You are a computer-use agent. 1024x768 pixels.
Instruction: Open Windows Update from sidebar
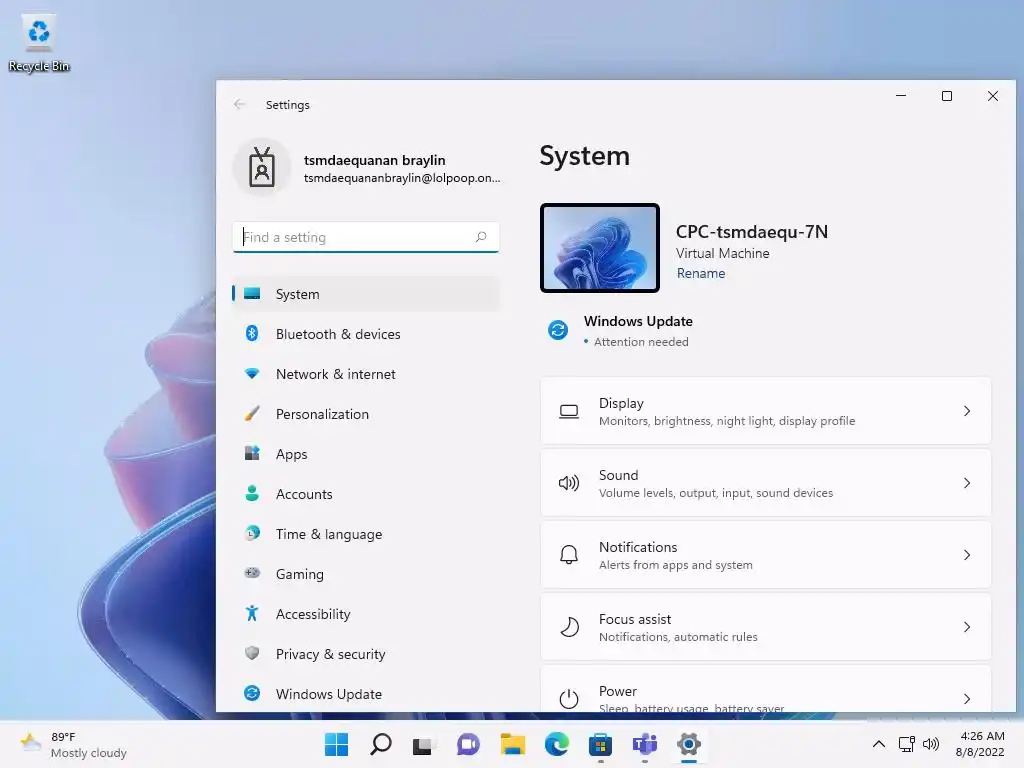366,693
